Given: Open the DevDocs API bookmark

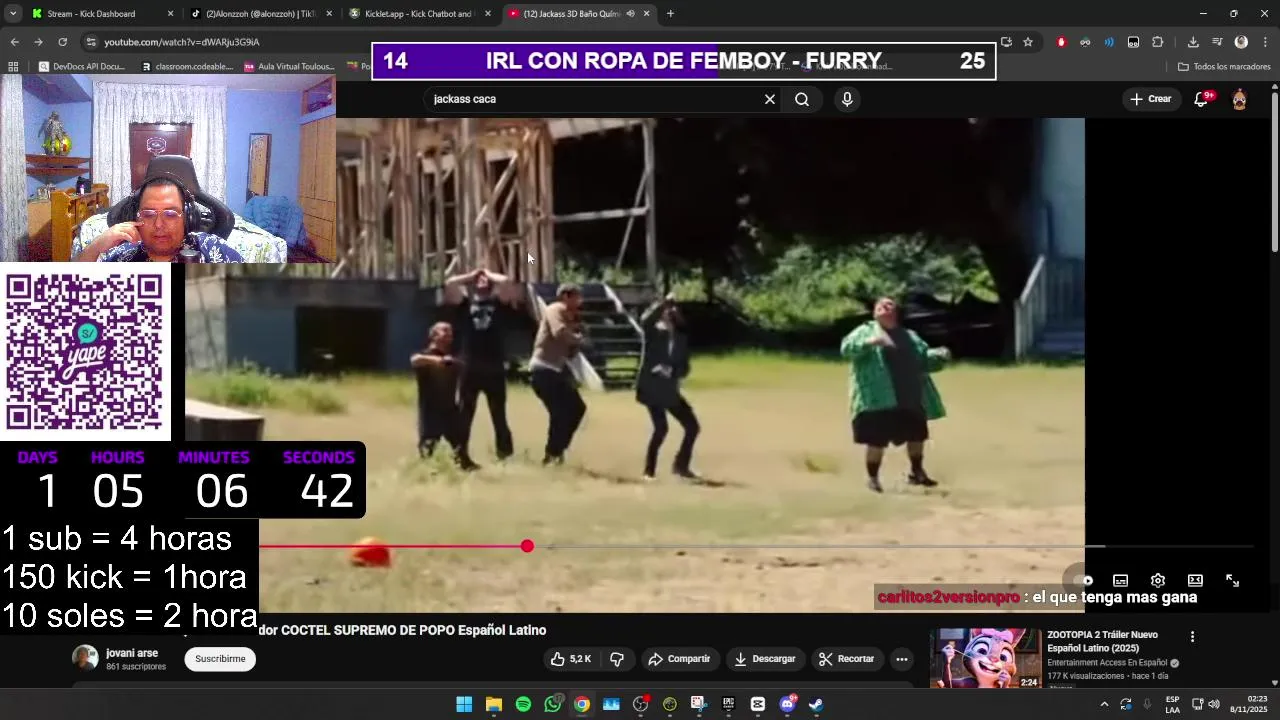Looking at the screenshot, I should tap(82, 67).
